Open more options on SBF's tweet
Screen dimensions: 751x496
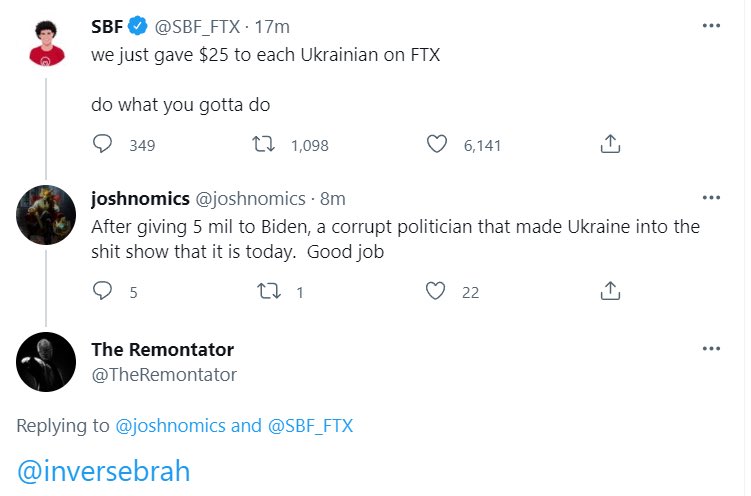[x=711, y=27]
